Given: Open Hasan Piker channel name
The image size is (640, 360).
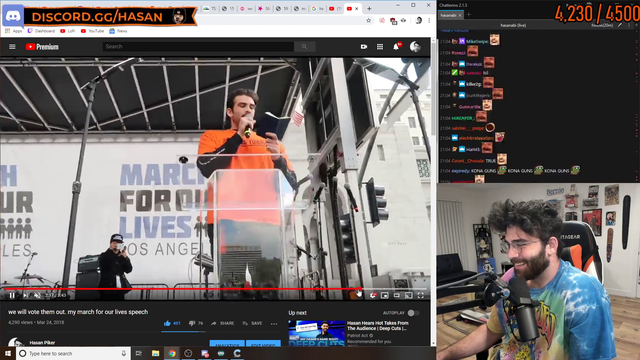Looking at the screenshot, I should coord(42,343).
